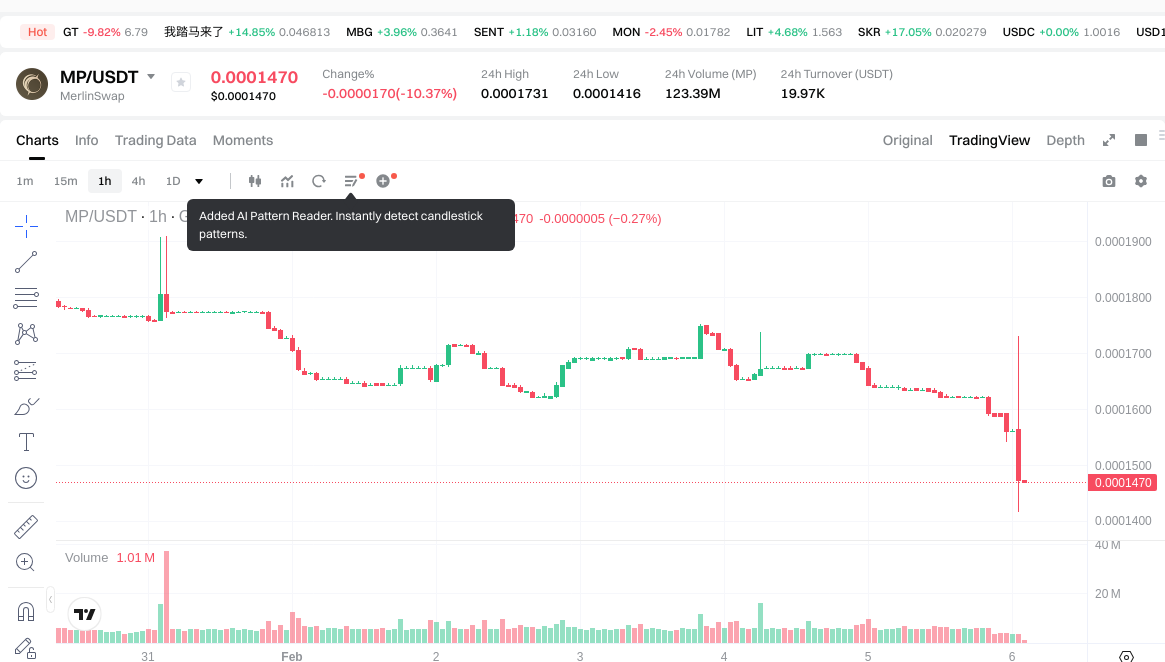1165x662 pixels.
Task: Toggle MP/USDT favorite star
Action: pos(180,82)
